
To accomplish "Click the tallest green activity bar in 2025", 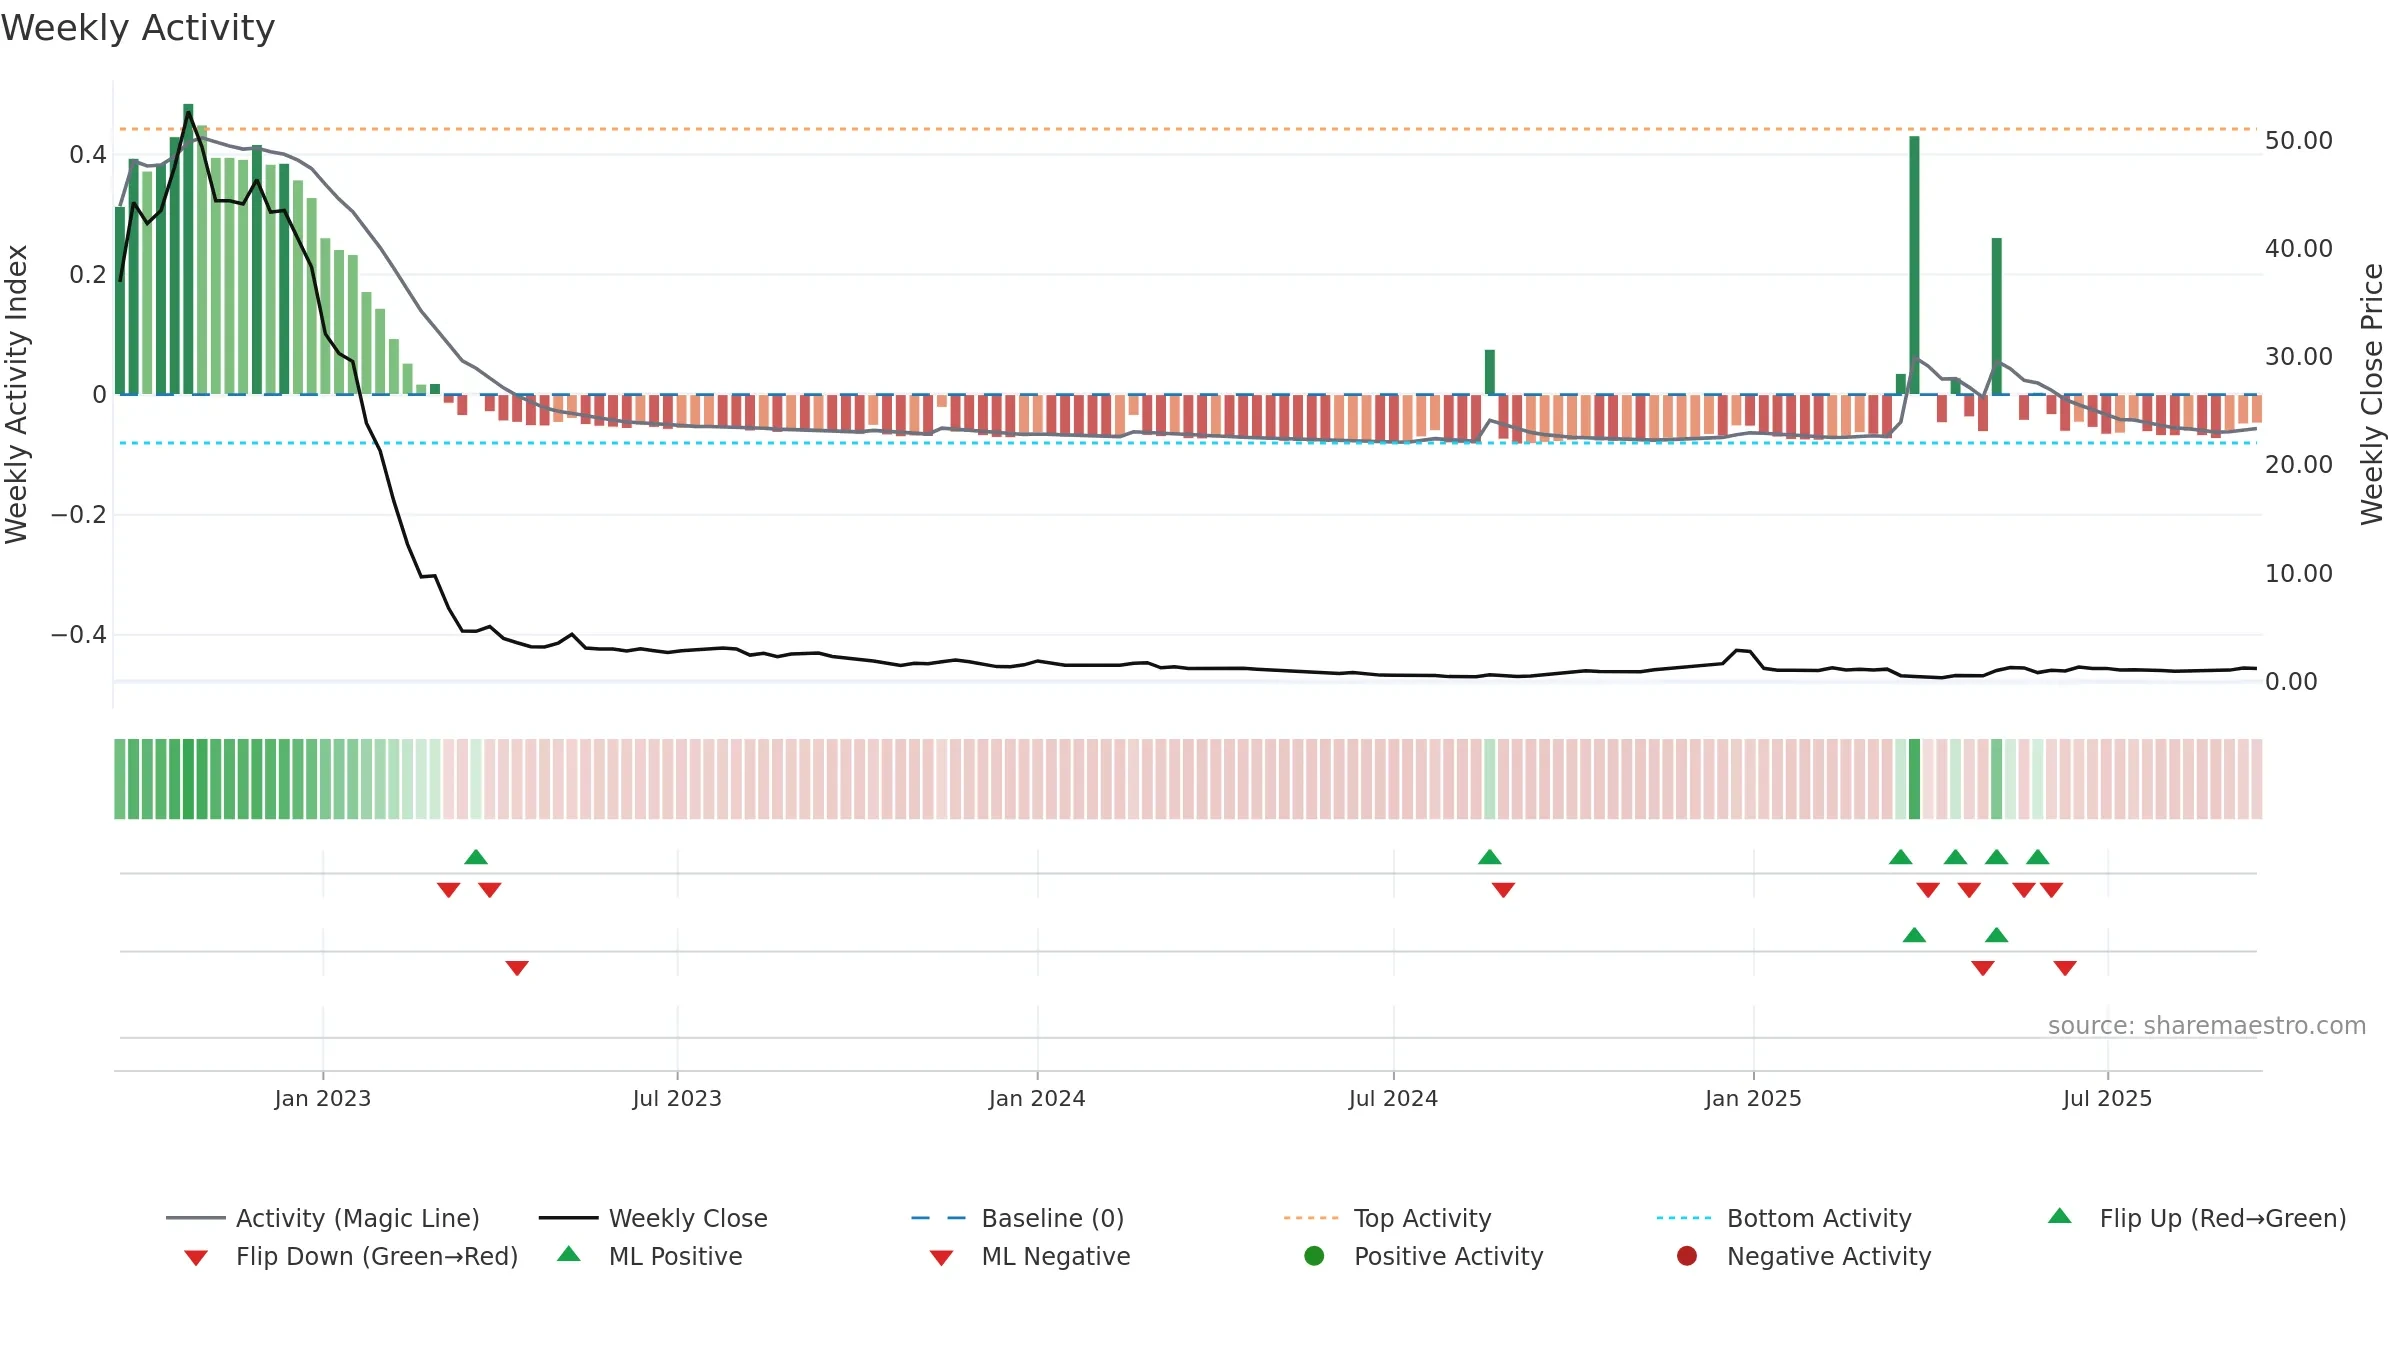I will pos(1914,265).
